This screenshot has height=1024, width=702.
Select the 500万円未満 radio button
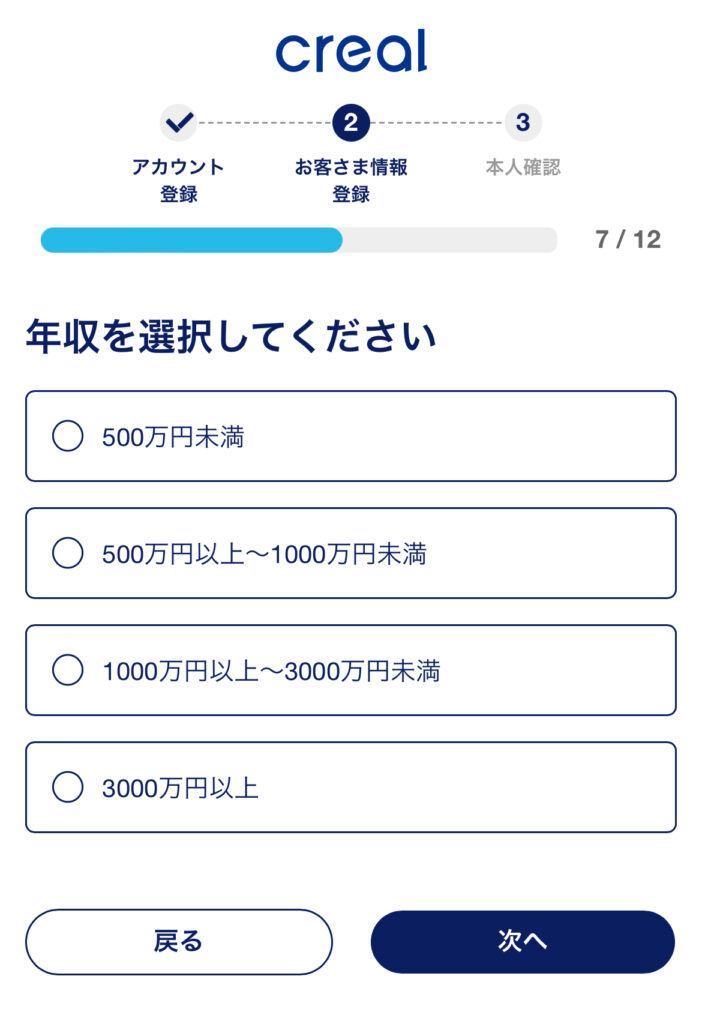[x=67, y=437]
